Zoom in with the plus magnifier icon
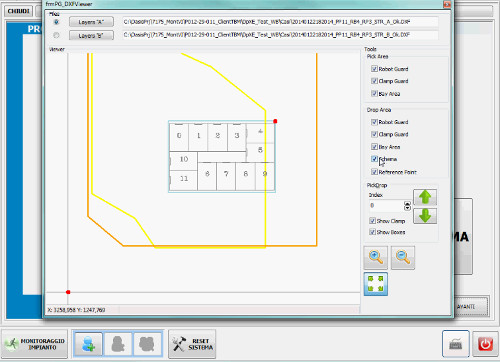 click(x=375, y=257)
